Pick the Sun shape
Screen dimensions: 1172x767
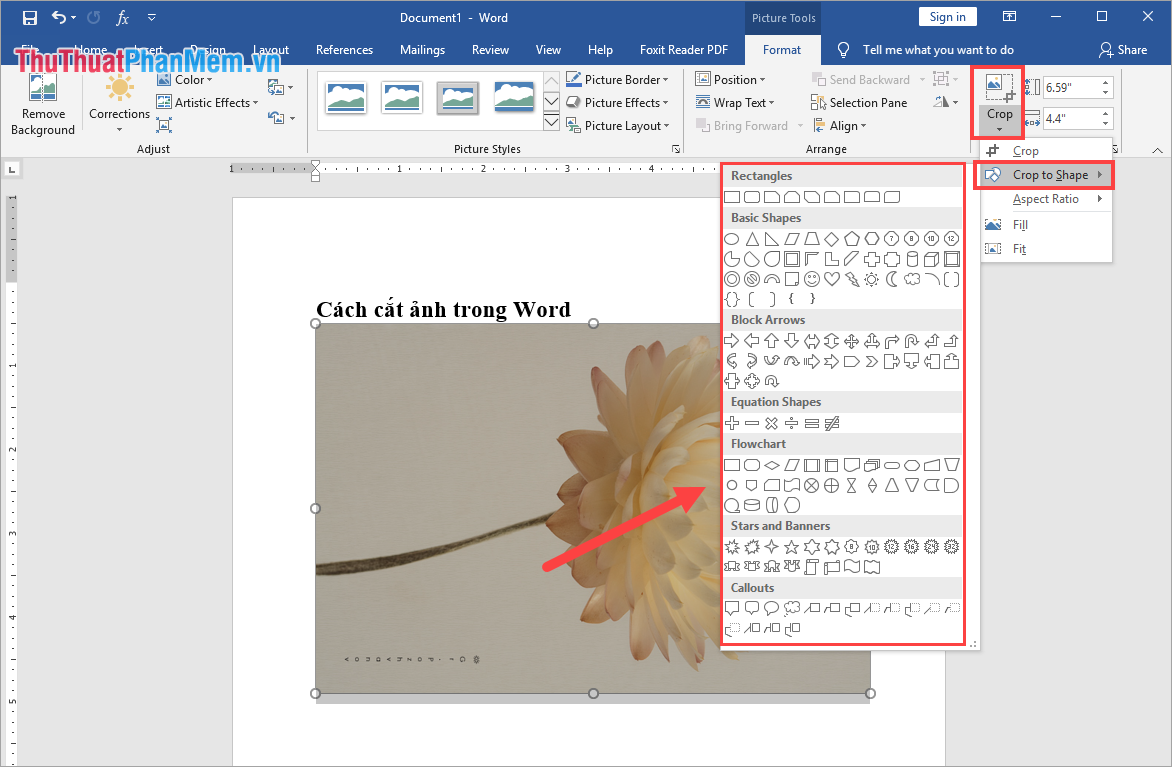[x=872, y=280]
